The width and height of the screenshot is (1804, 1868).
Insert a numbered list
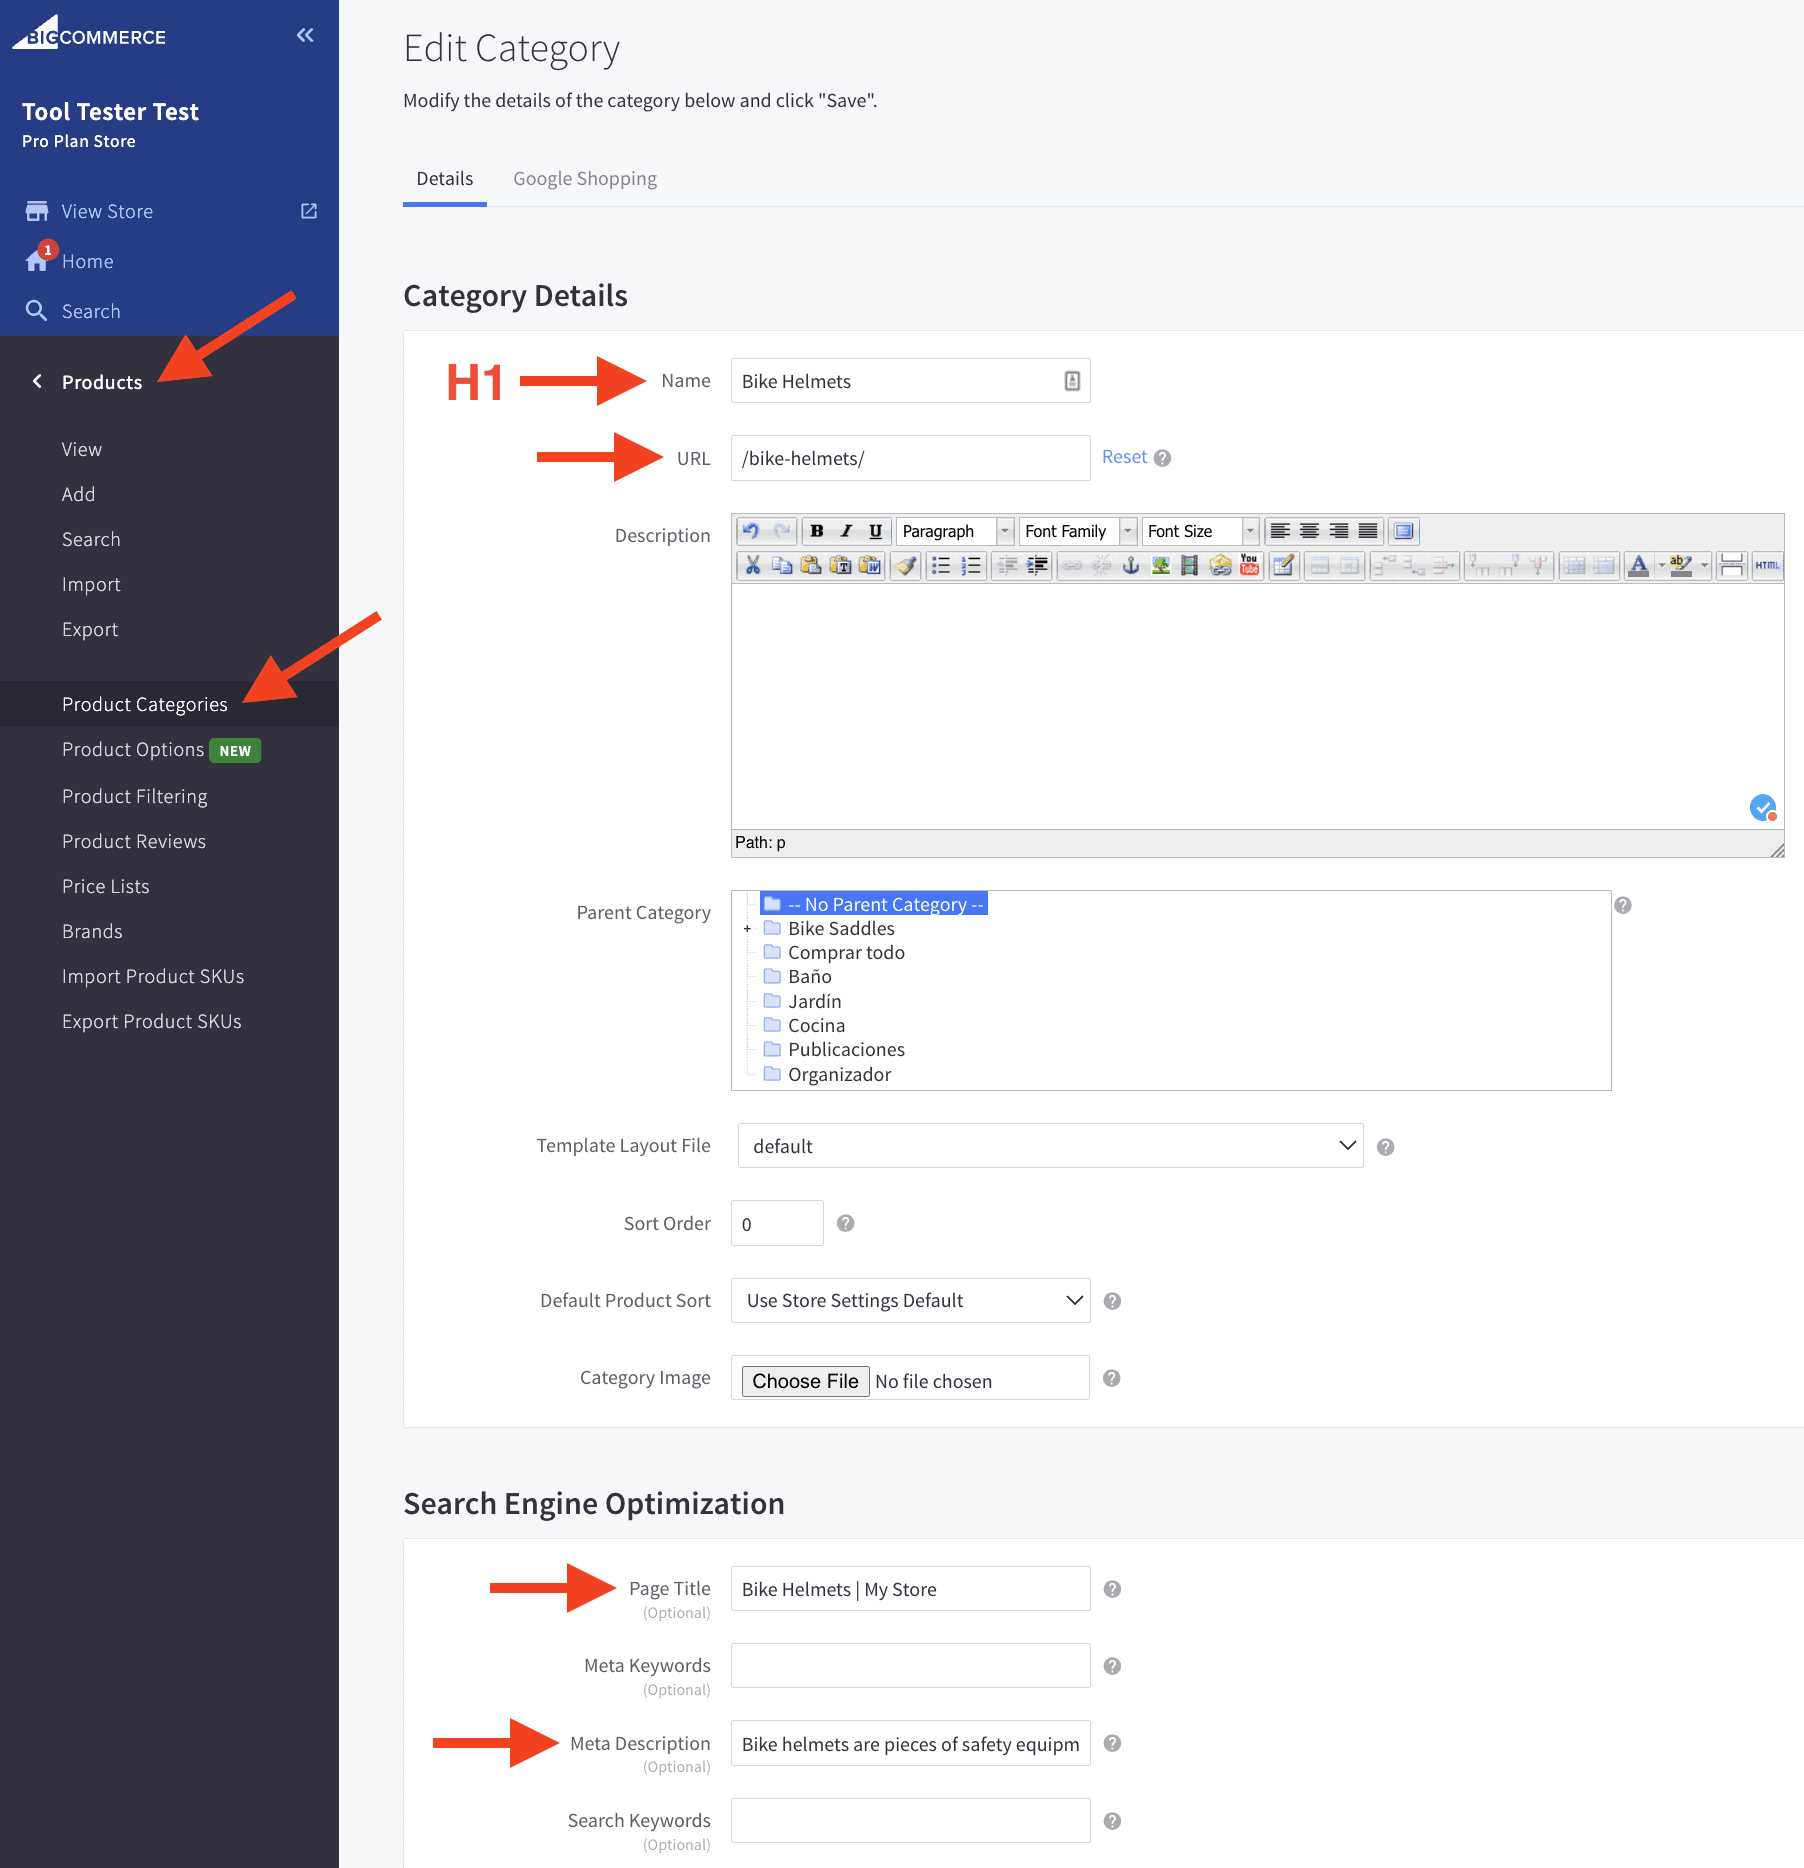(970, 566)
